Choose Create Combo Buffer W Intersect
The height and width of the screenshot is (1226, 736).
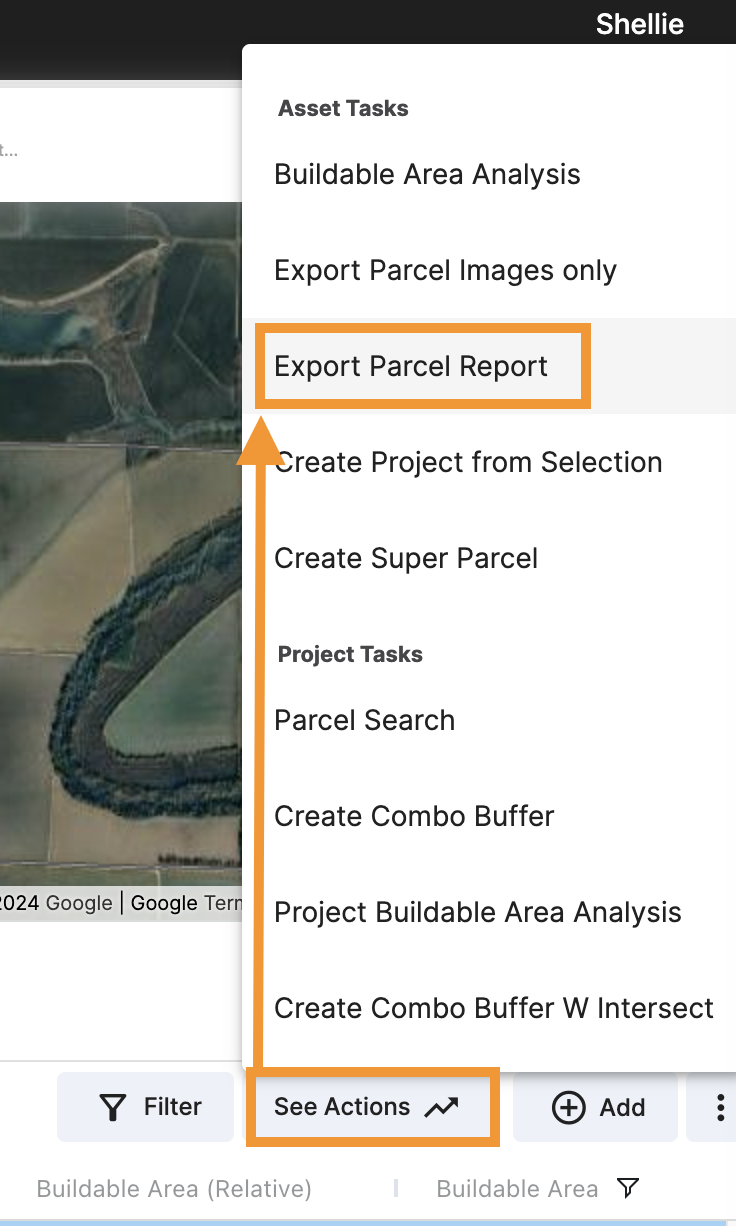pyautogui.click(x=493, y=1008)
